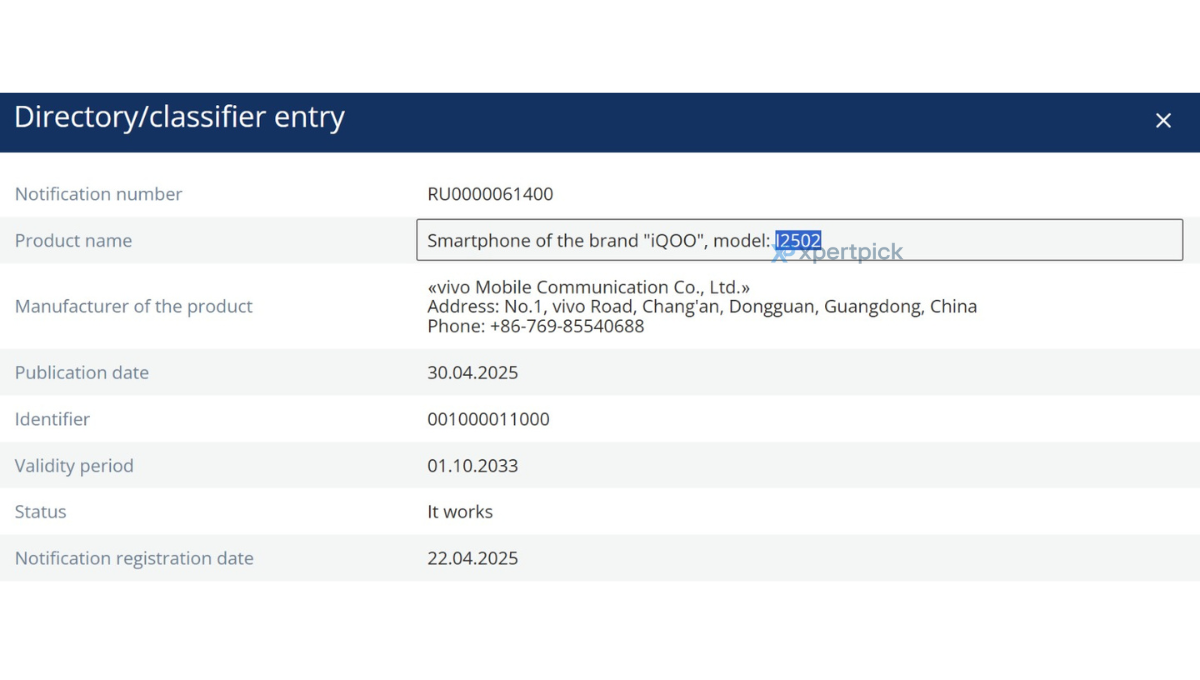Image resolution: width=1200 pixels, height=680 pixels.
Task: Click the xpertpick watermark logo
Action: pyautogui.click(x=838, y=253)
